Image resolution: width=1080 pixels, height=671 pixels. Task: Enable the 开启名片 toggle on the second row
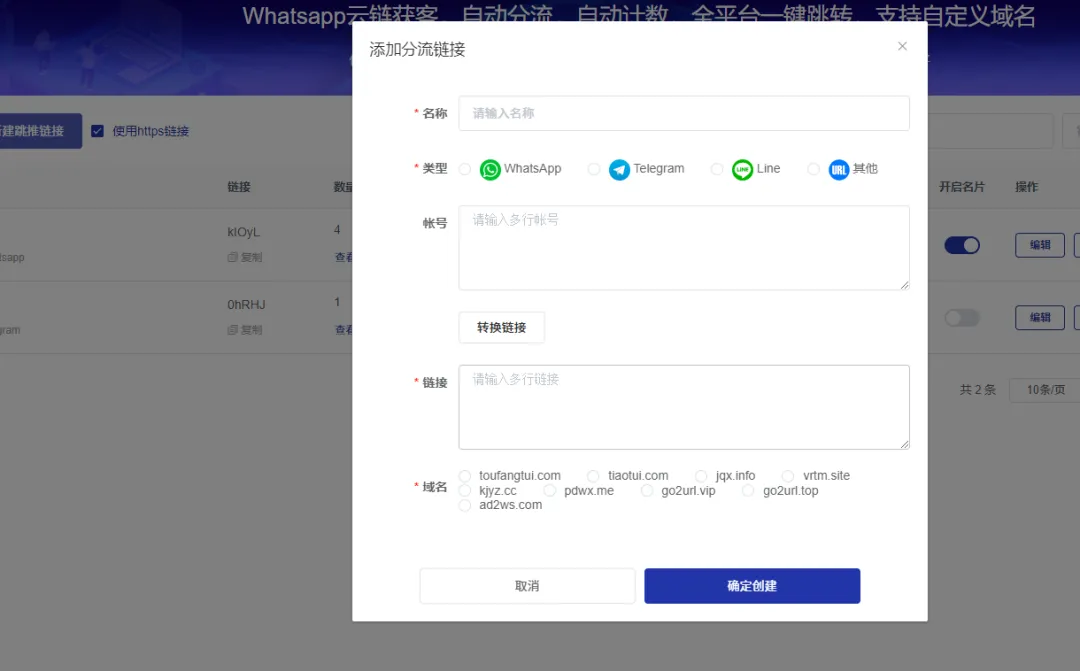tap(962, 317)
